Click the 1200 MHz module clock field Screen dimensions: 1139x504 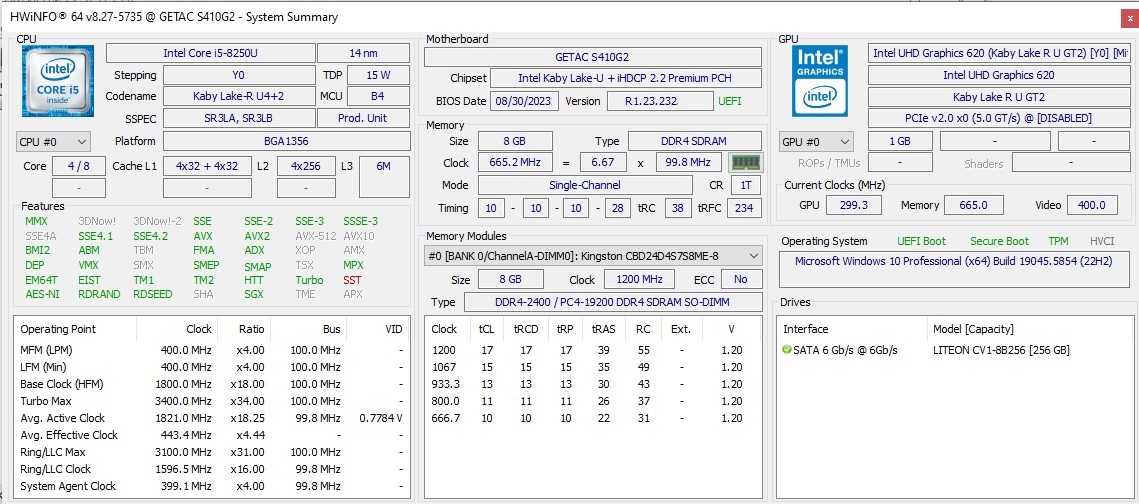point(640,280)
